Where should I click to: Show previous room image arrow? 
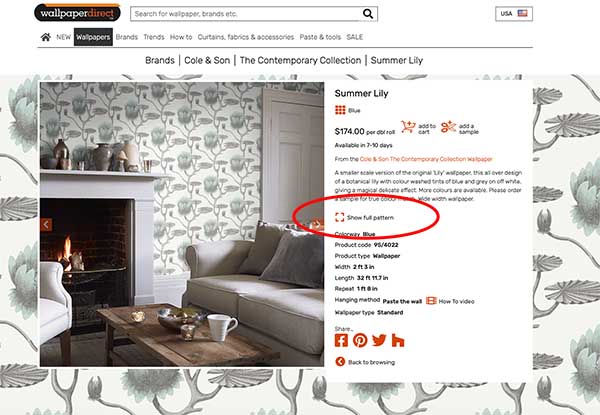pos(46,225)
